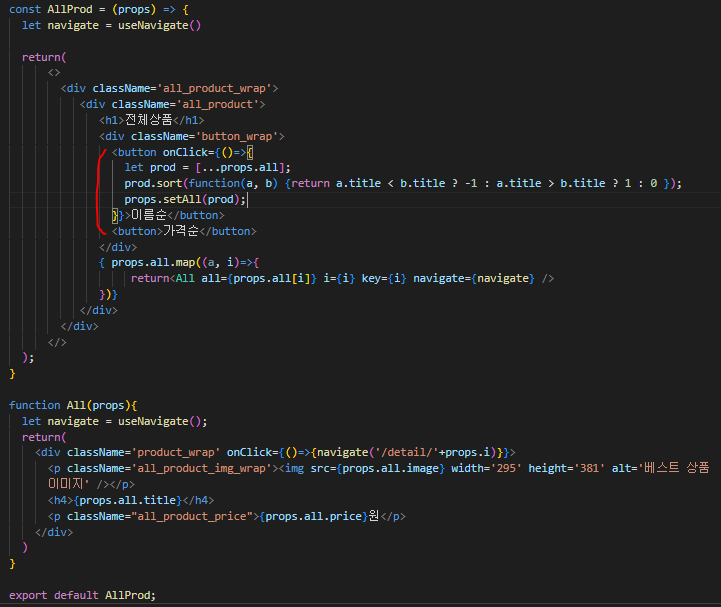721x607 pixels.
Task: Click the button label '가격순'
Action: click(181, 231)
